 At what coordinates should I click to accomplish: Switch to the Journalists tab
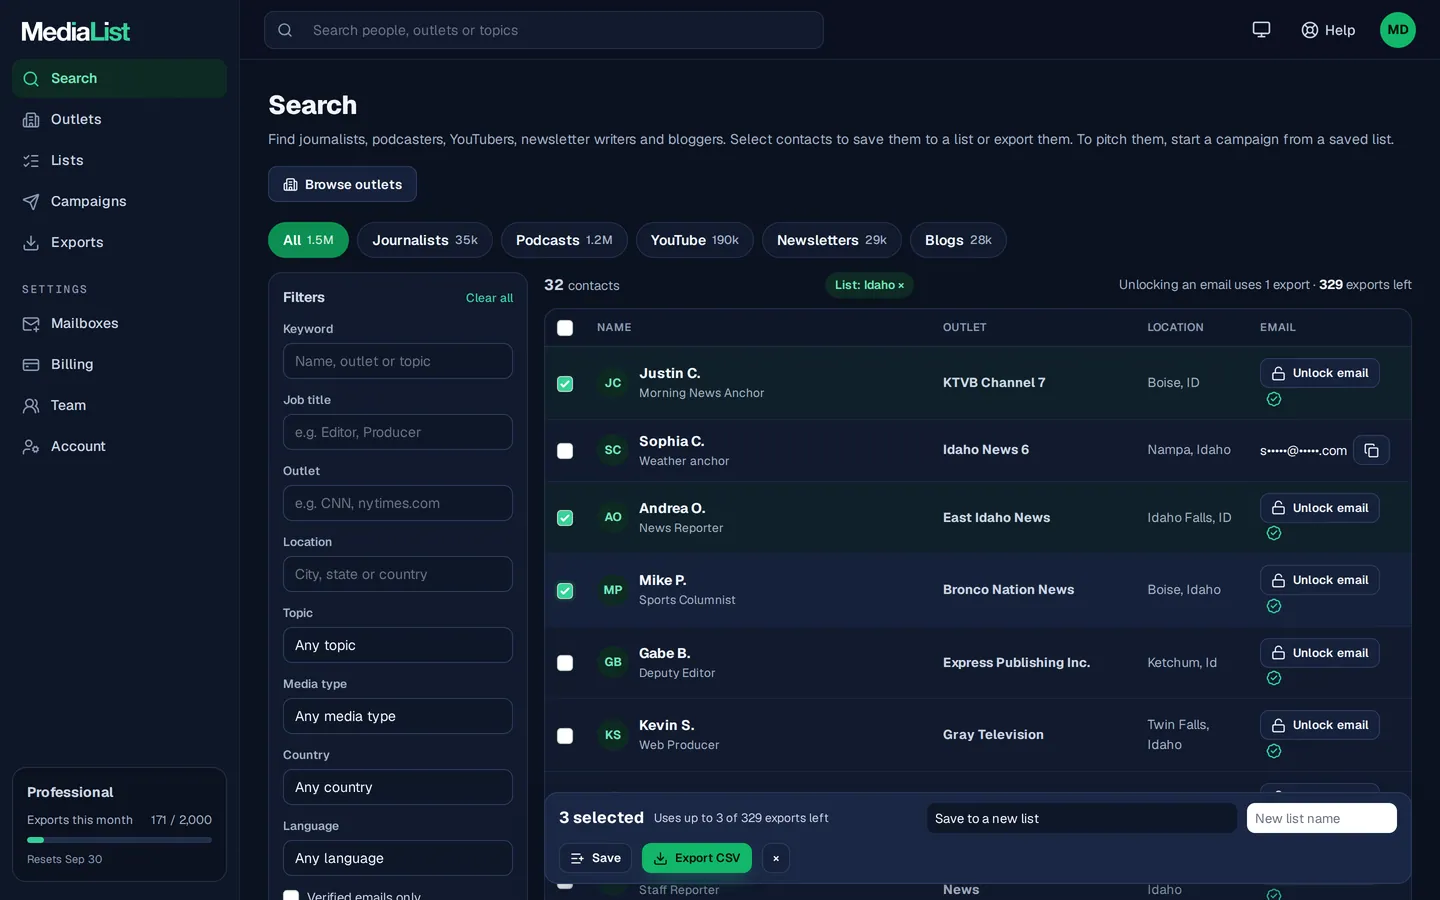425,240
